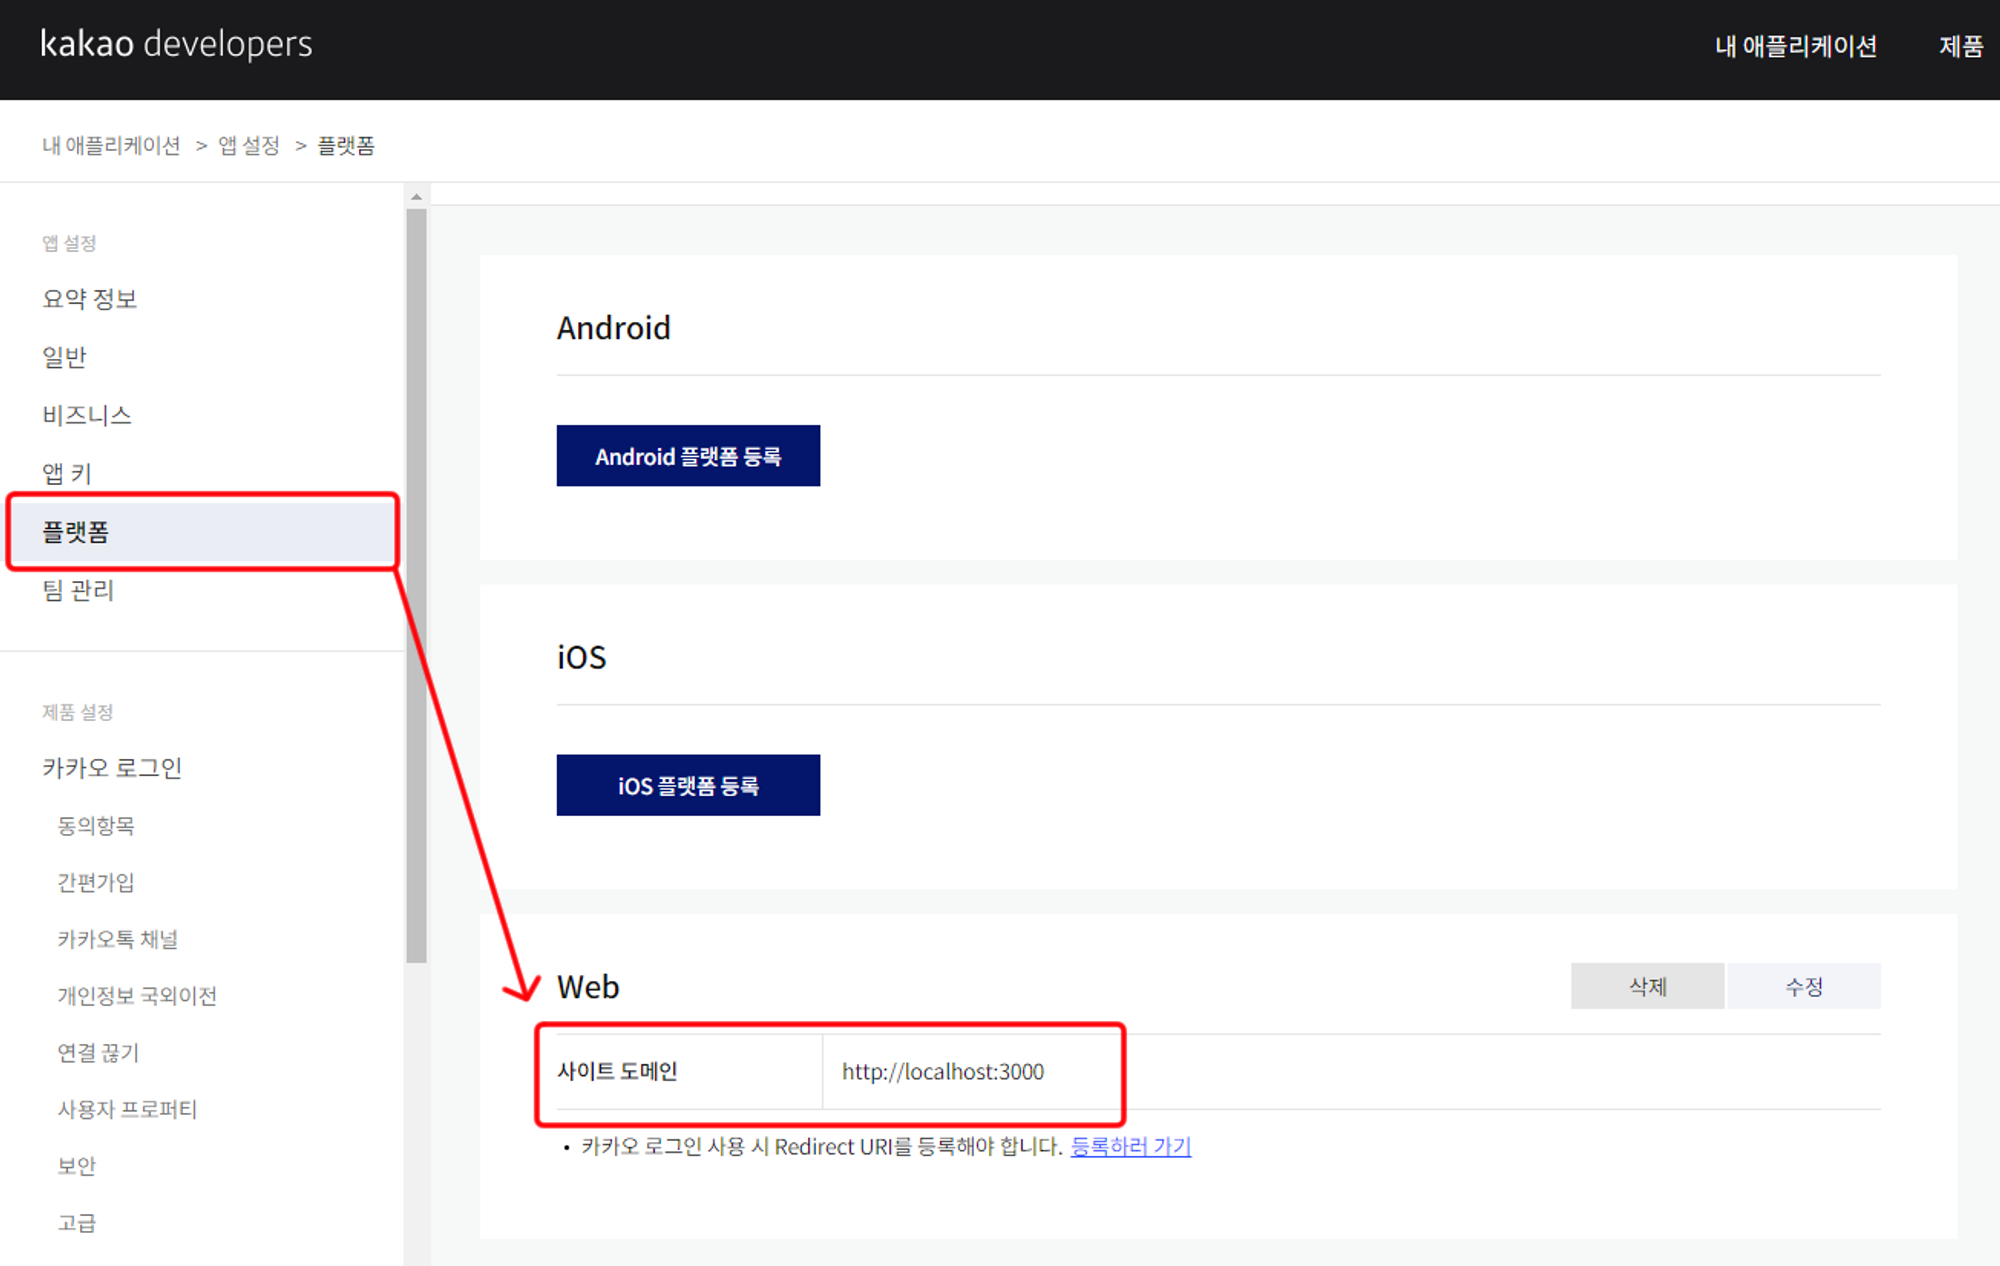Go to the 앱 설정 breadcrumb

249,146
